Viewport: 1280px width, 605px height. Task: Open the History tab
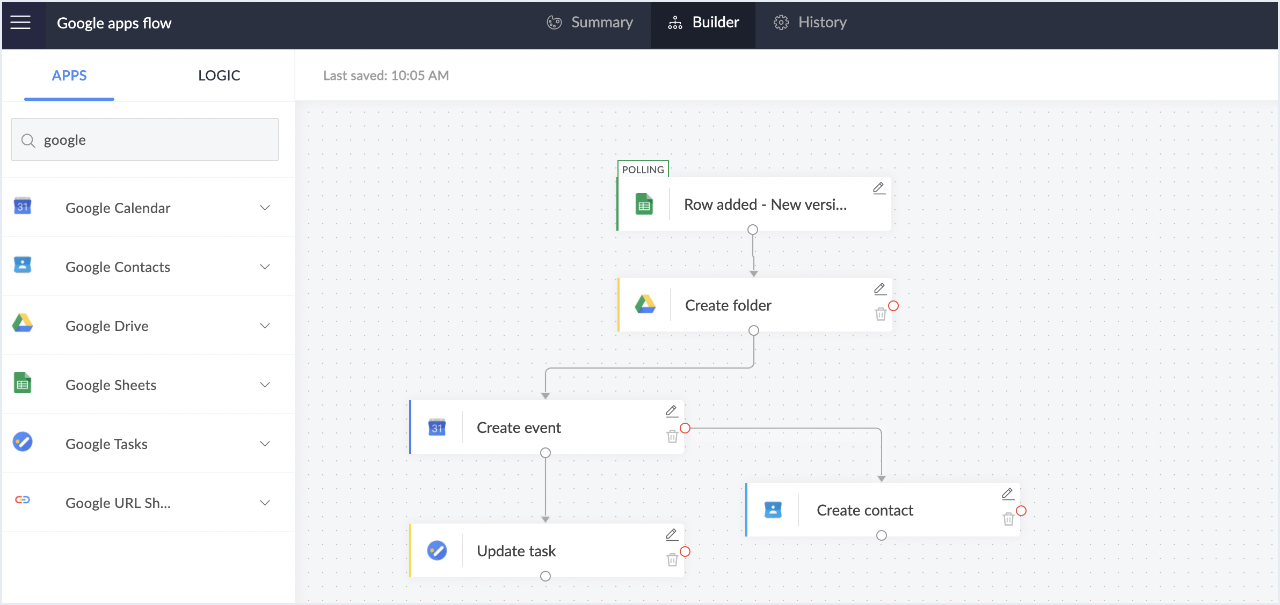(x=810, y=22)
